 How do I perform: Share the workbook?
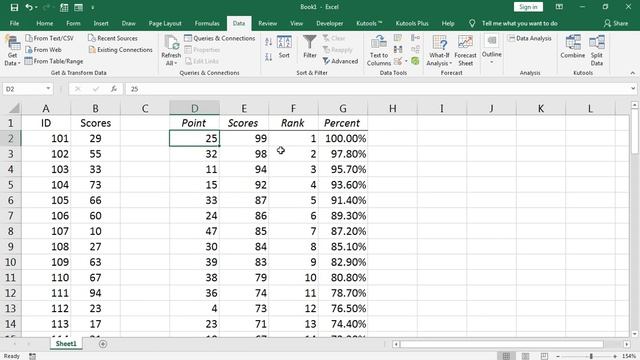616,23
